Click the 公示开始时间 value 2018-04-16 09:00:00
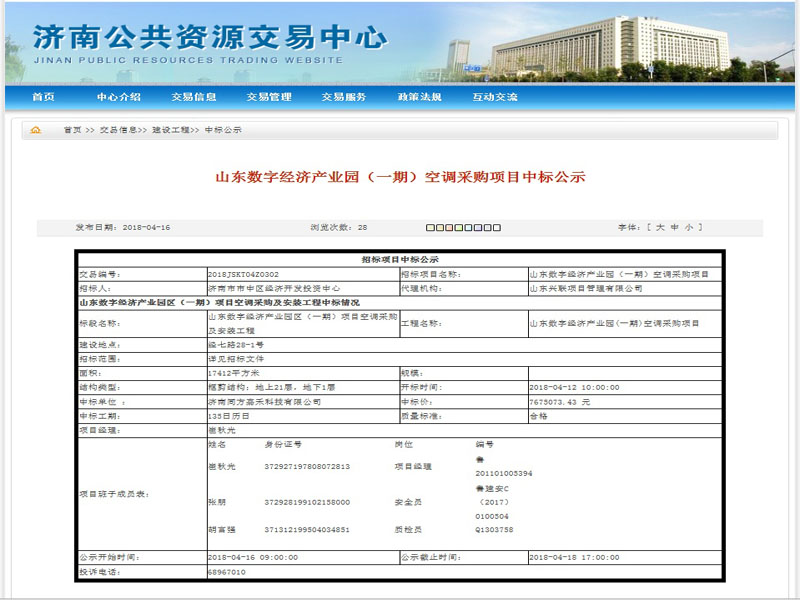The image size is (800, 600). [253, 558]
